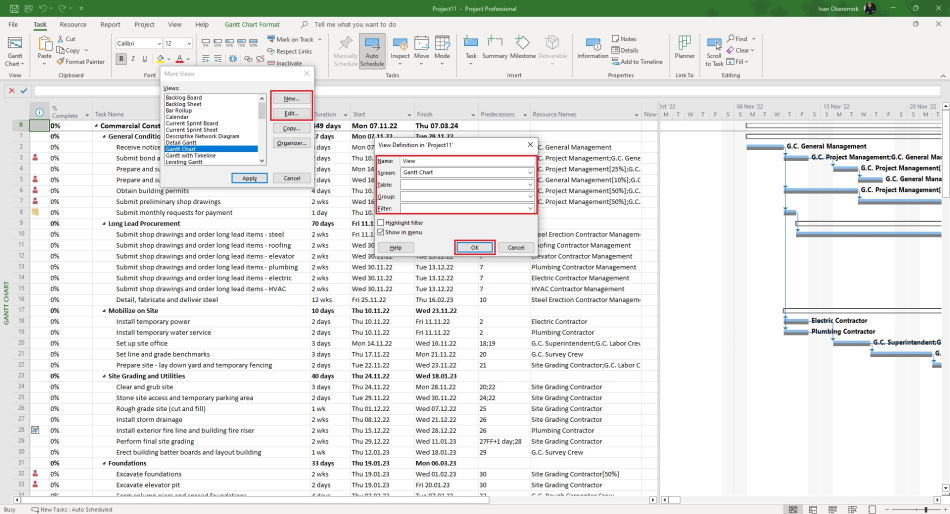Screen dimensions: 950x514
Task: Open the Report ribbon tab
Action: [110, 24]
